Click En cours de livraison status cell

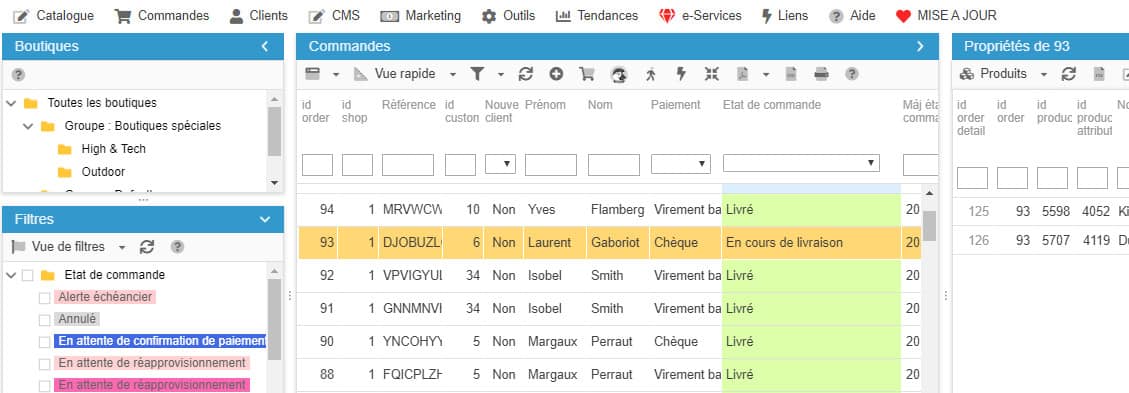coord(811,243)
